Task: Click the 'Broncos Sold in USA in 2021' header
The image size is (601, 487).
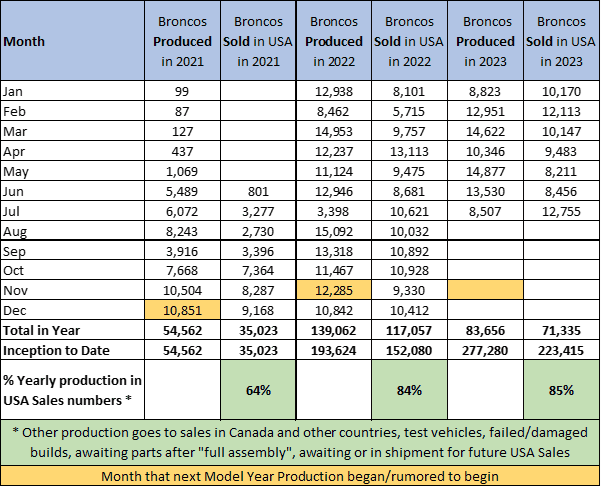Action: coord(258,41)
